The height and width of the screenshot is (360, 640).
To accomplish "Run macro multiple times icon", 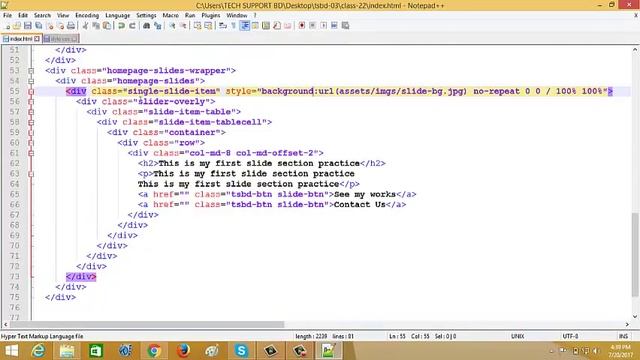I will coord(334,26).
